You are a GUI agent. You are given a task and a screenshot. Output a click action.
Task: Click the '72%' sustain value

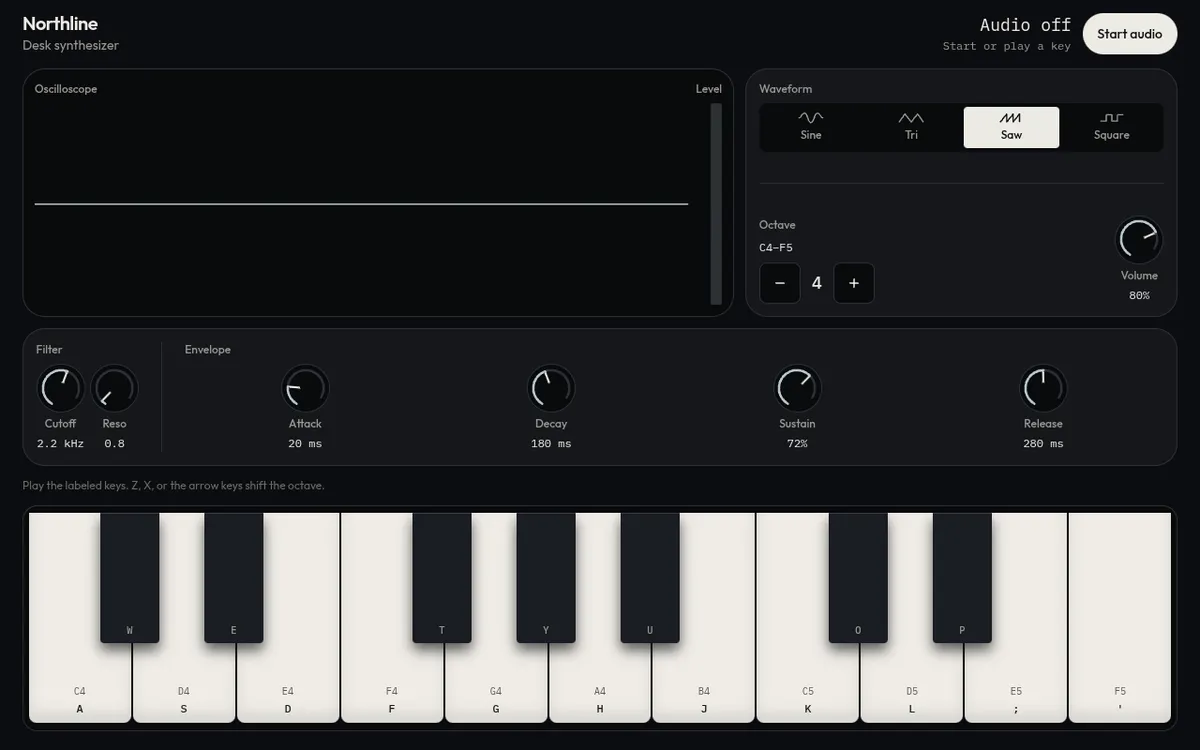click(x=797, y=443)
